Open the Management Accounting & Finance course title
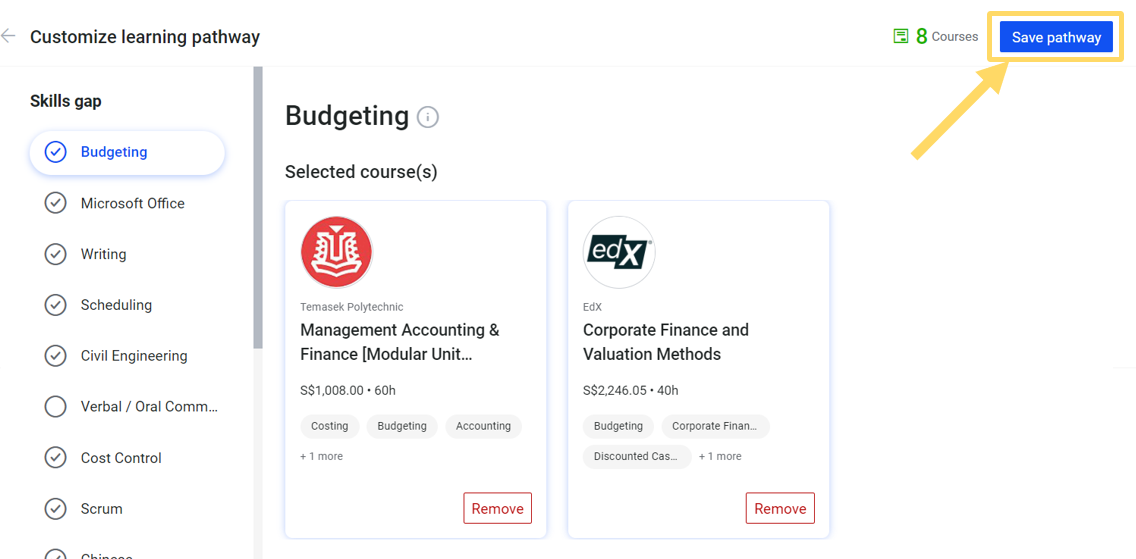1136x559 pixels. pos(400,342)
